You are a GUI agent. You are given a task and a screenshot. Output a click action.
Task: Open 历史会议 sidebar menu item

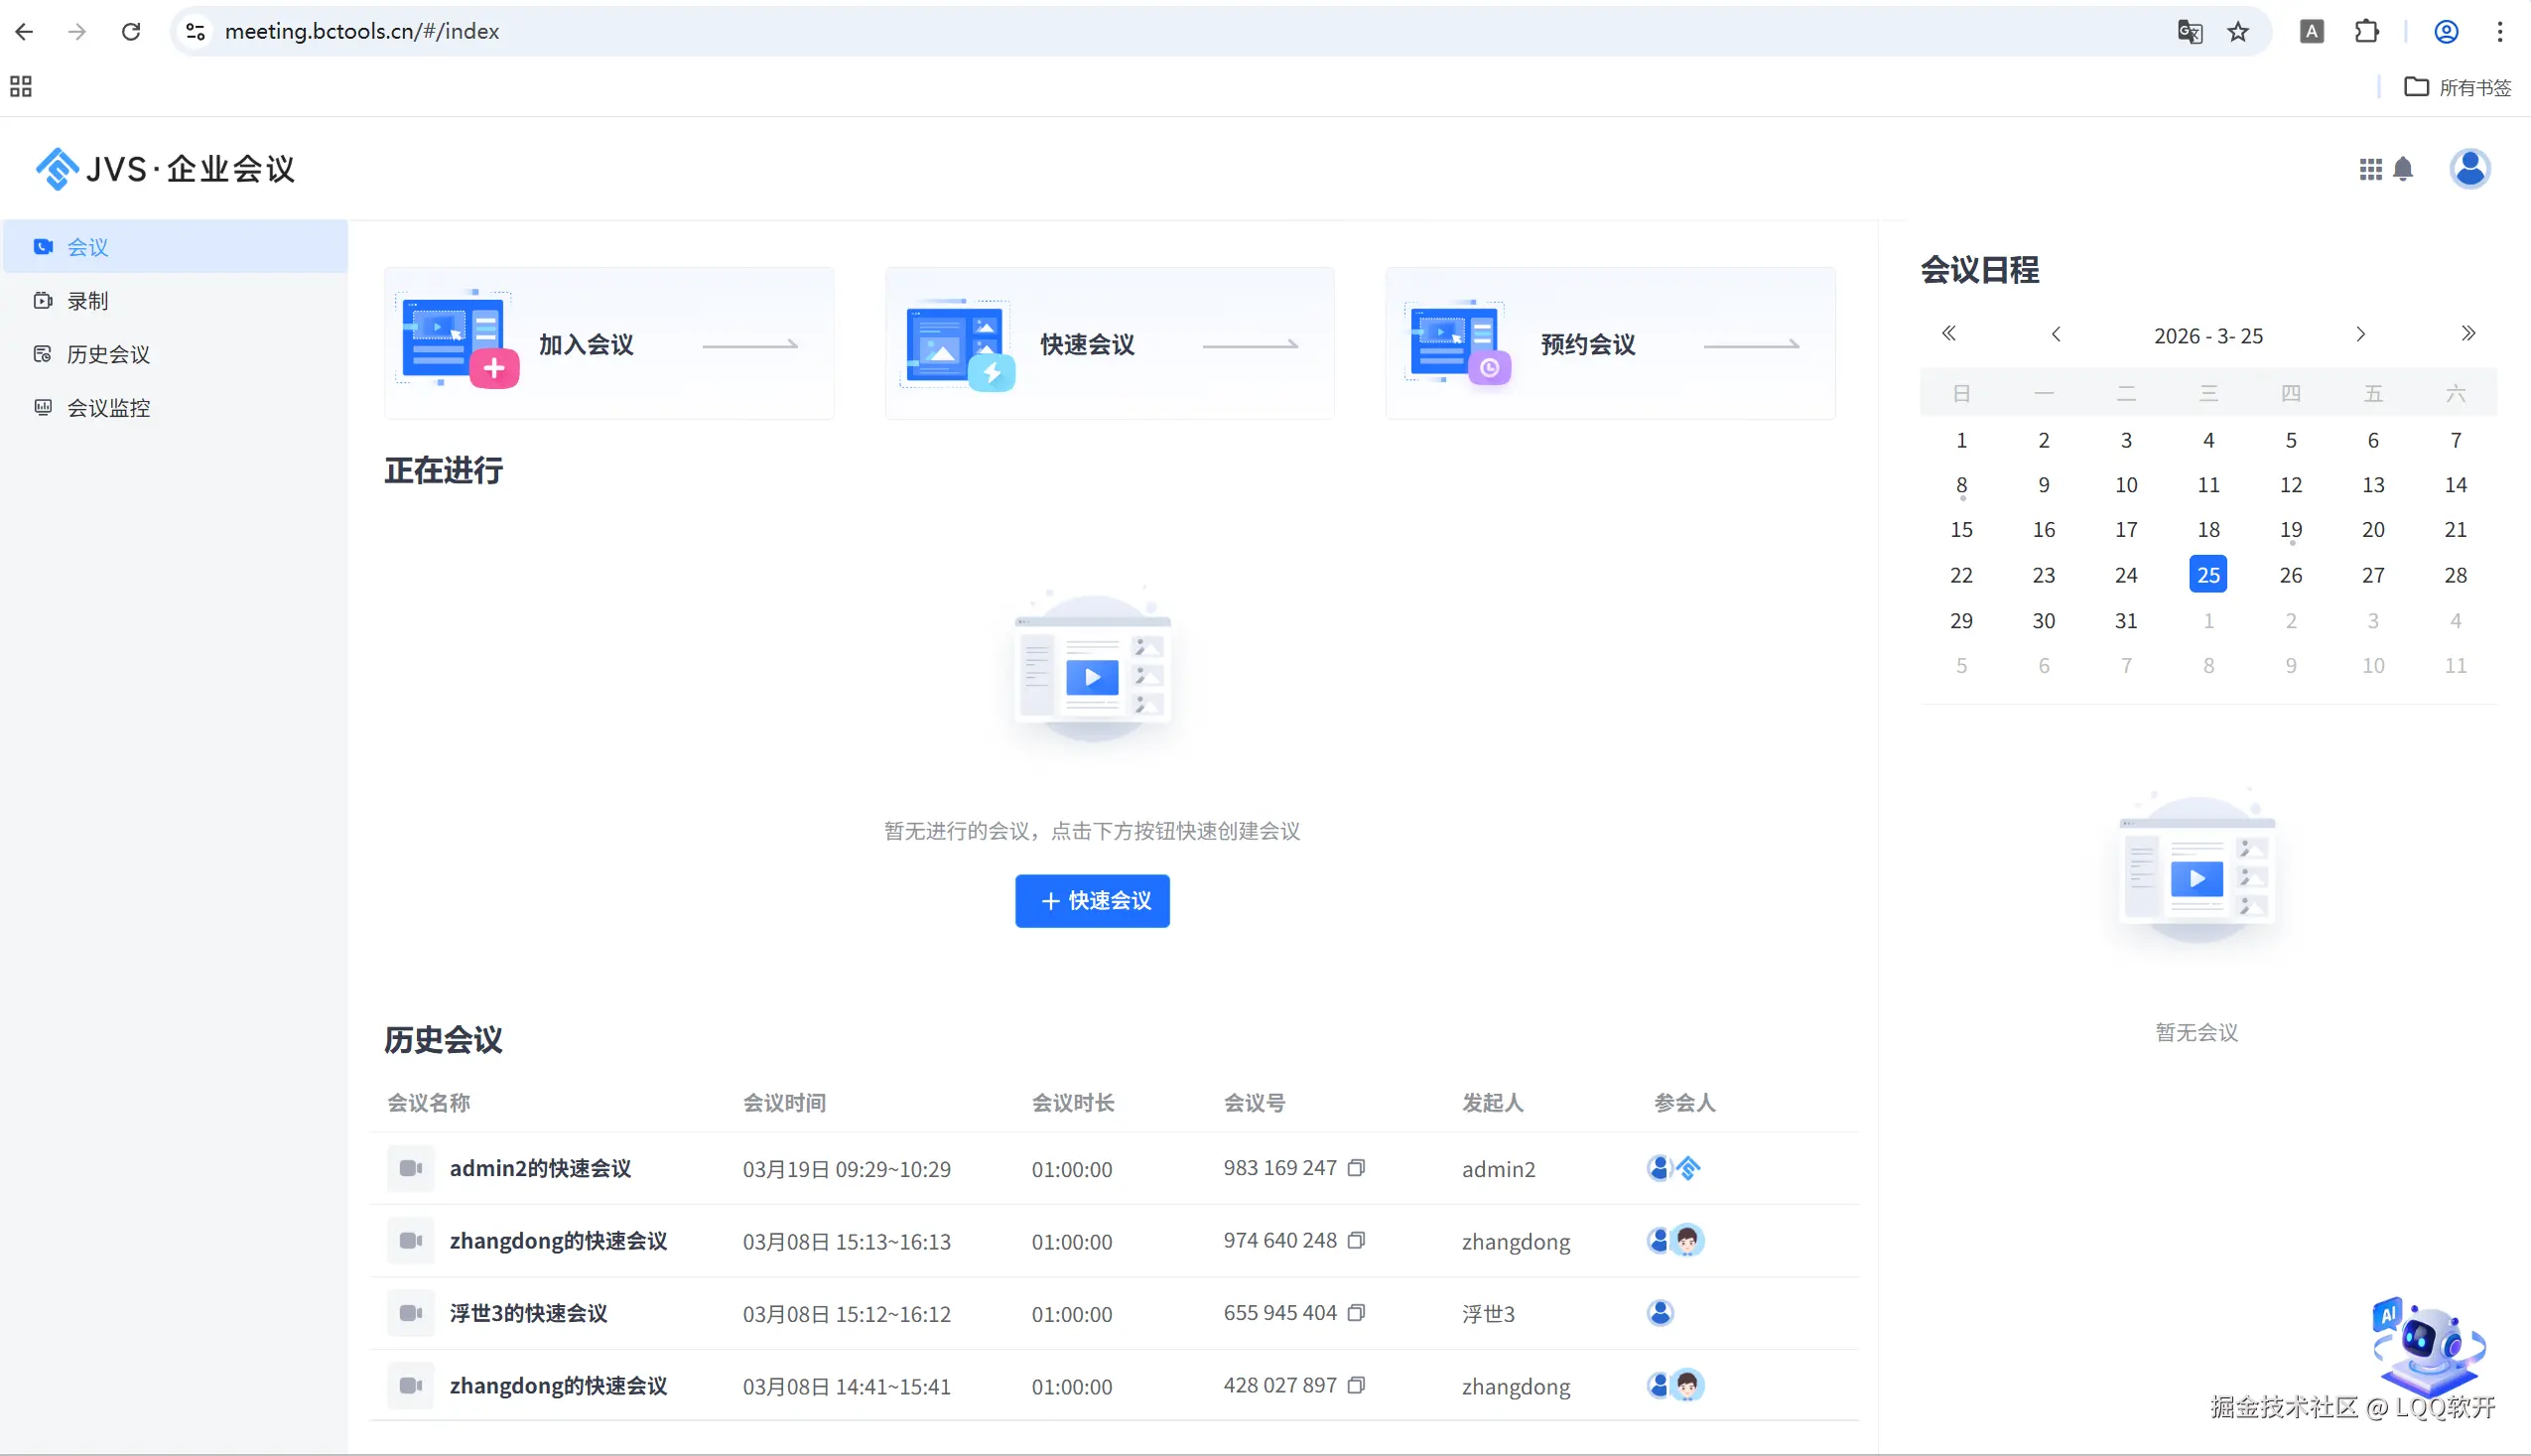[x=108, y=354]
